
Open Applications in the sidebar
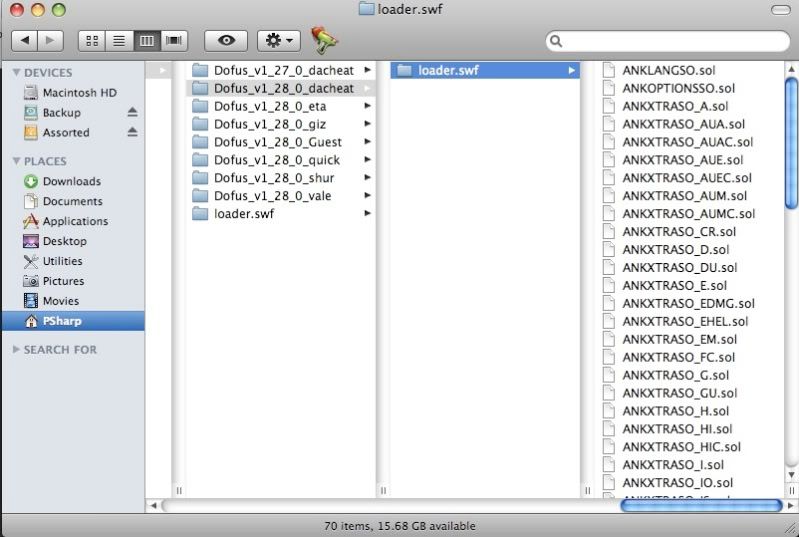73,221
